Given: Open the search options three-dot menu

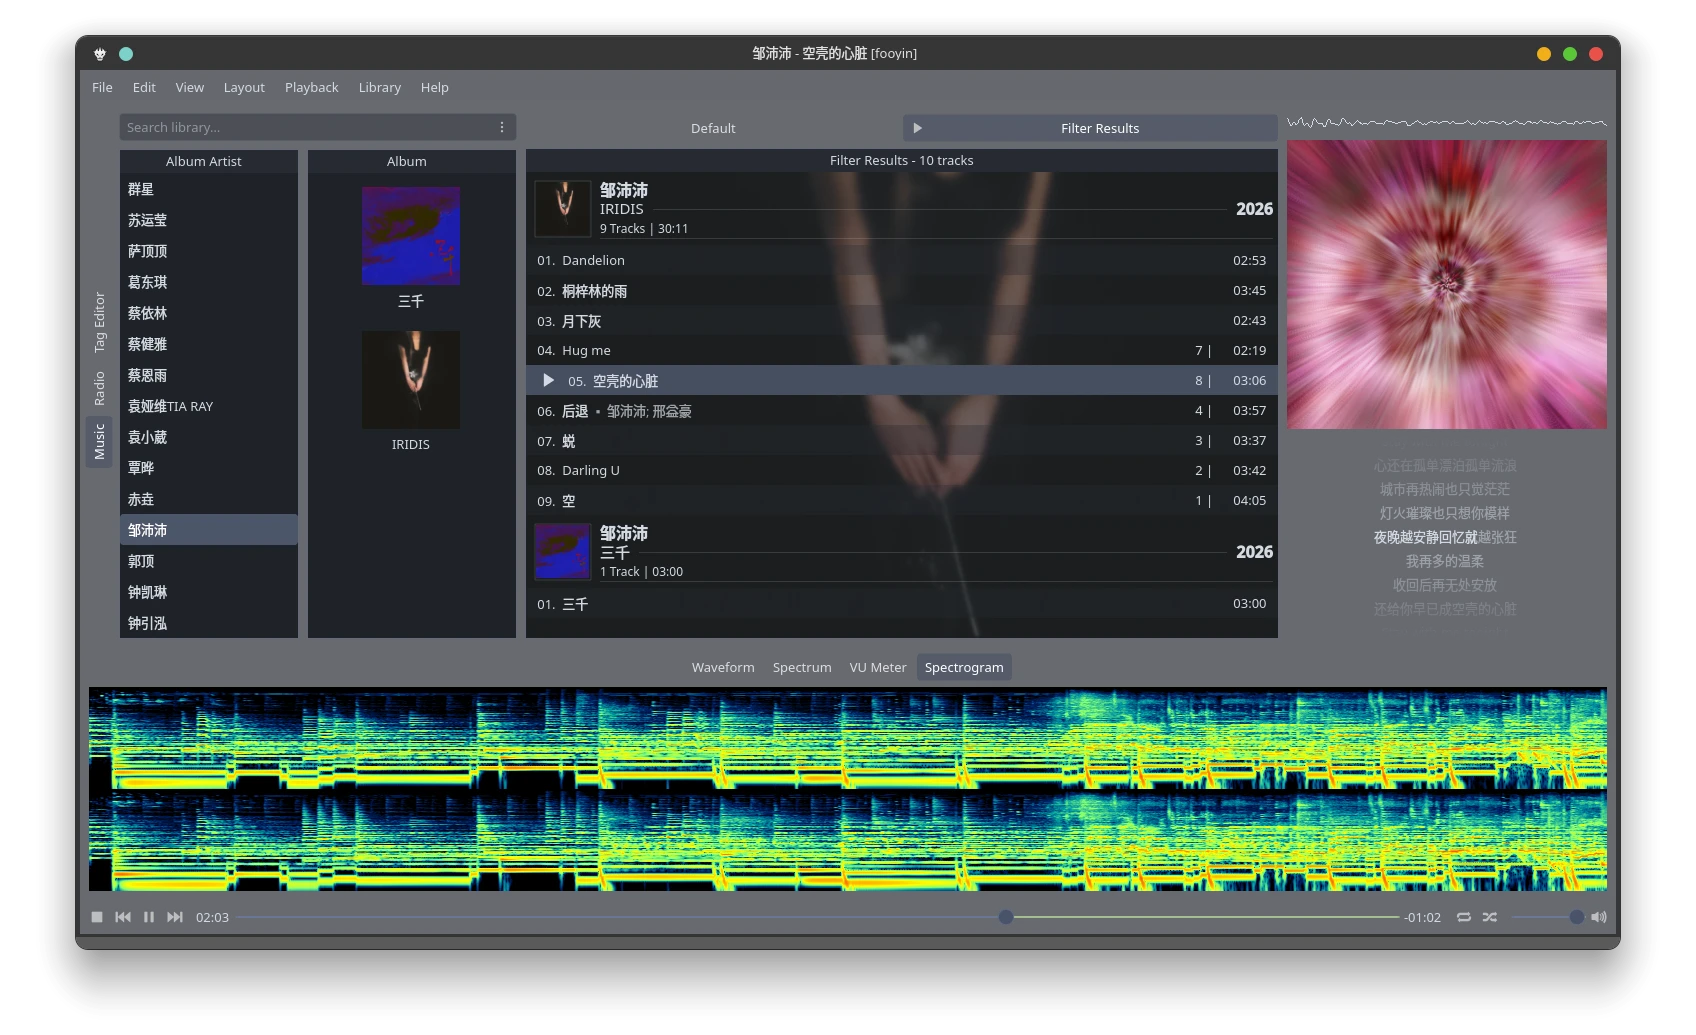Looking at the screenshot, I should 502,127.
